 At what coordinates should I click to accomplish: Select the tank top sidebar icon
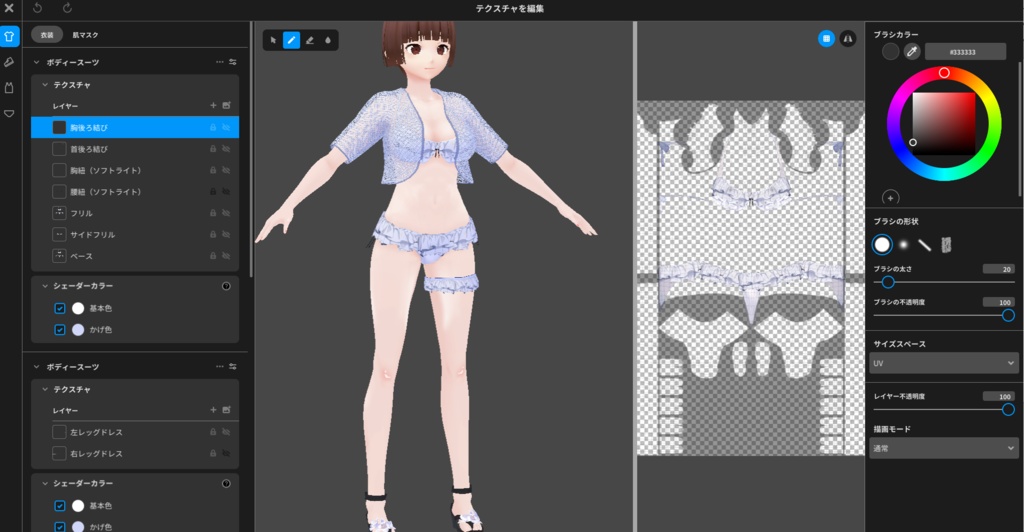point(9,87)
